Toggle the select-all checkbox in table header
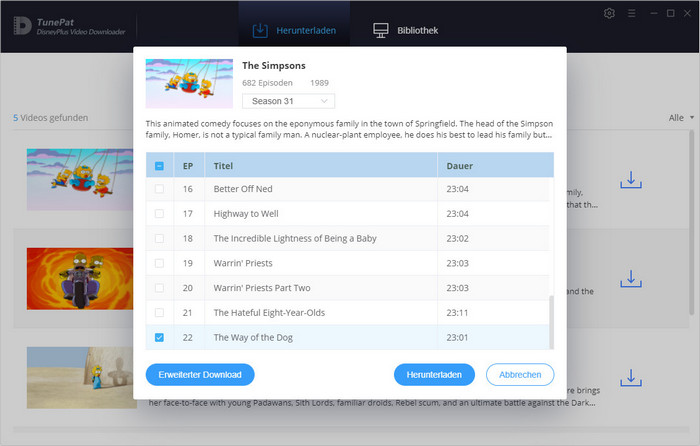The height and width of the screenshot is (446, 700). (159, 166)
